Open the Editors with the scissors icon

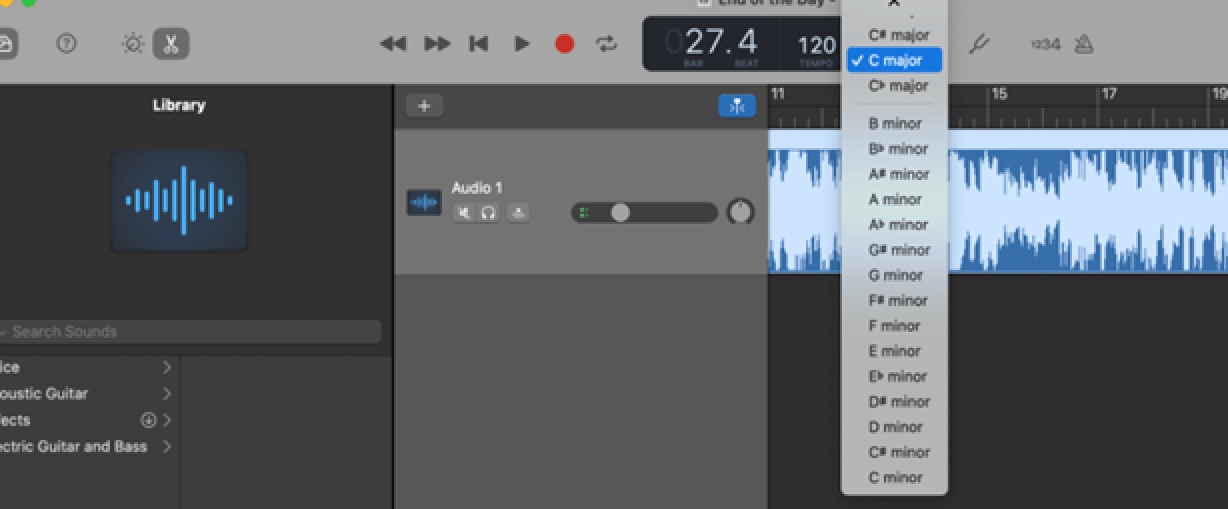coord(171,44)
